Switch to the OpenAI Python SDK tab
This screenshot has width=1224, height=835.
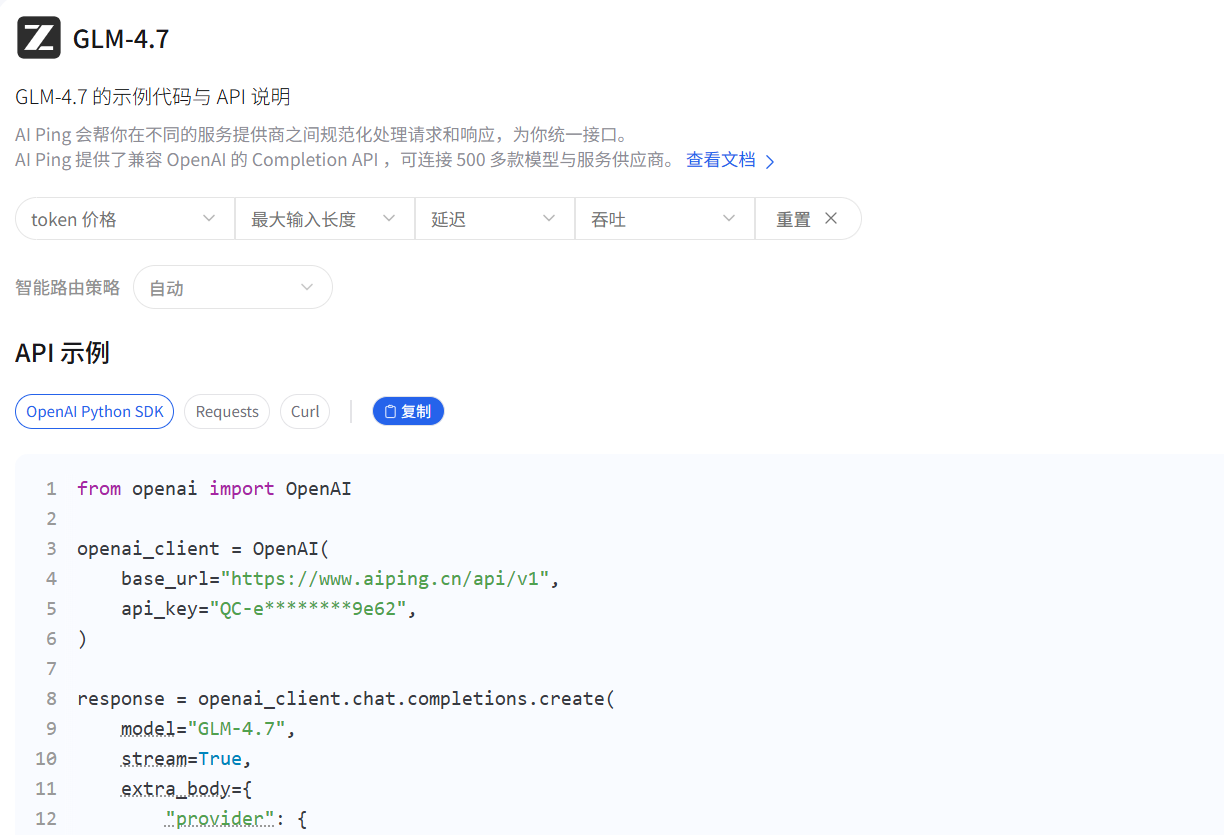coord(95,411)
